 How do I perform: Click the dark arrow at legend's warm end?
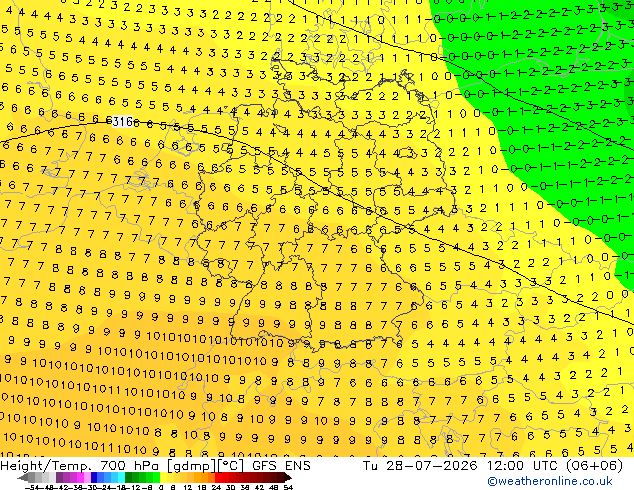(x=288, y=477)
